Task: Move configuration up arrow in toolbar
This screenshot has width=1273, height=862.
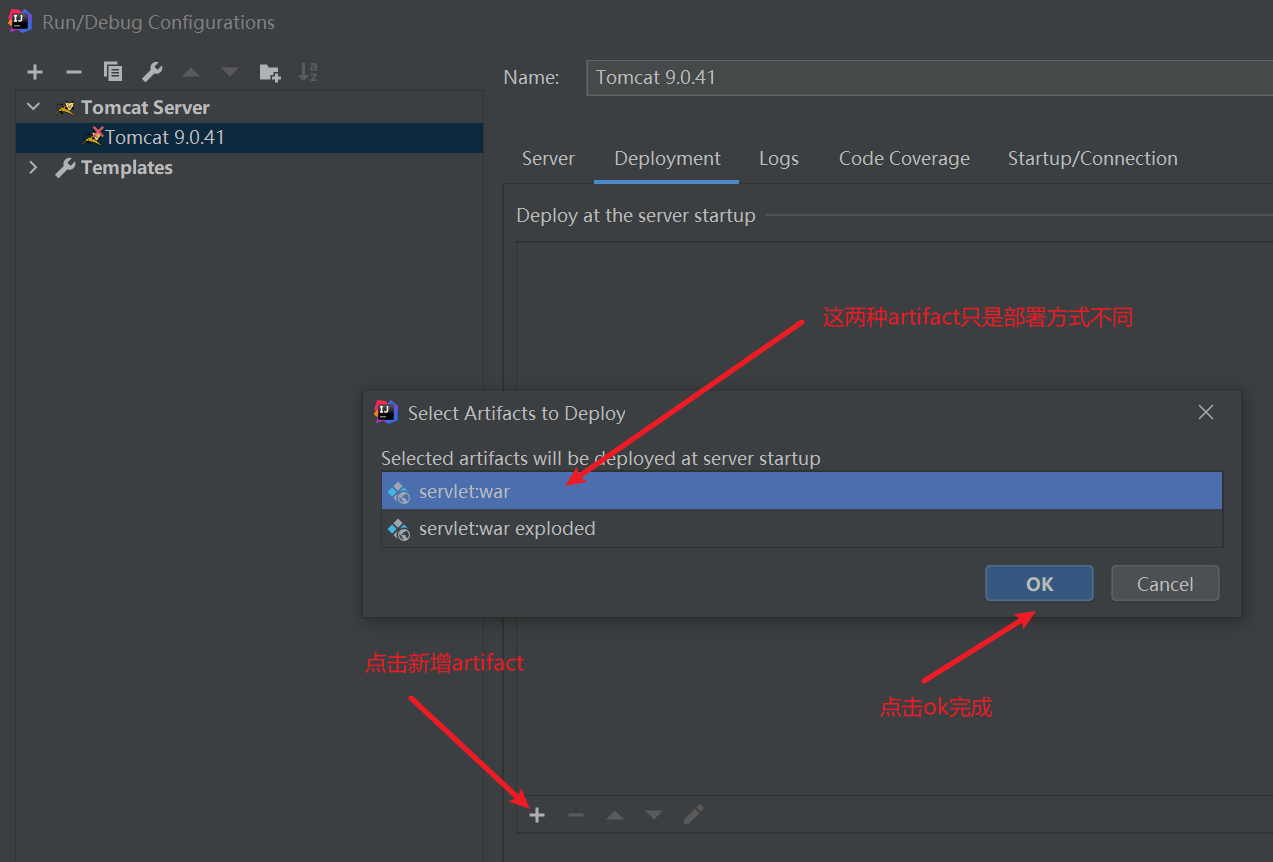Action: (191, 72)
